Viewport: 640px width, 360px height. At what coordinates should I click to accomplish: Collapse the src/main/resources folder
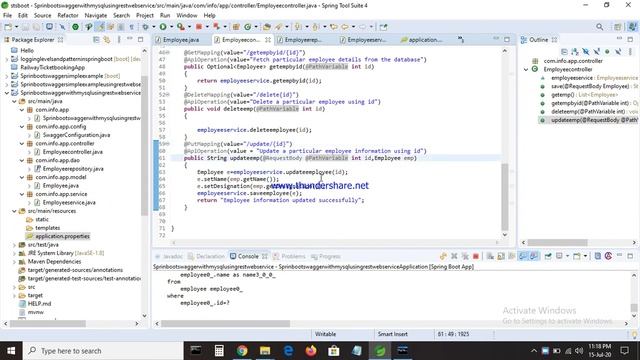pyautogui.click(x=14, y=211)
